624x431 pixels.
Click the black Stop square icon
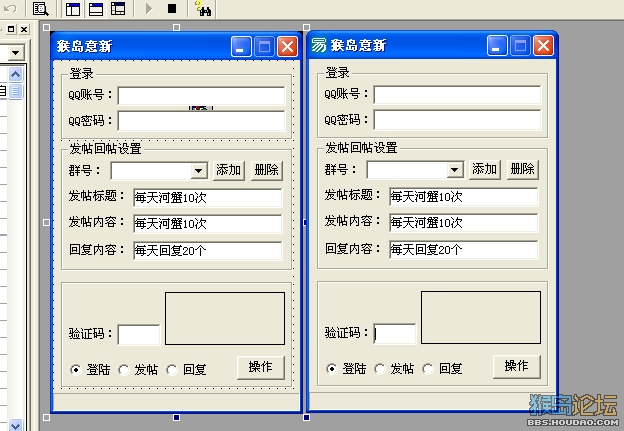point(172,8)
